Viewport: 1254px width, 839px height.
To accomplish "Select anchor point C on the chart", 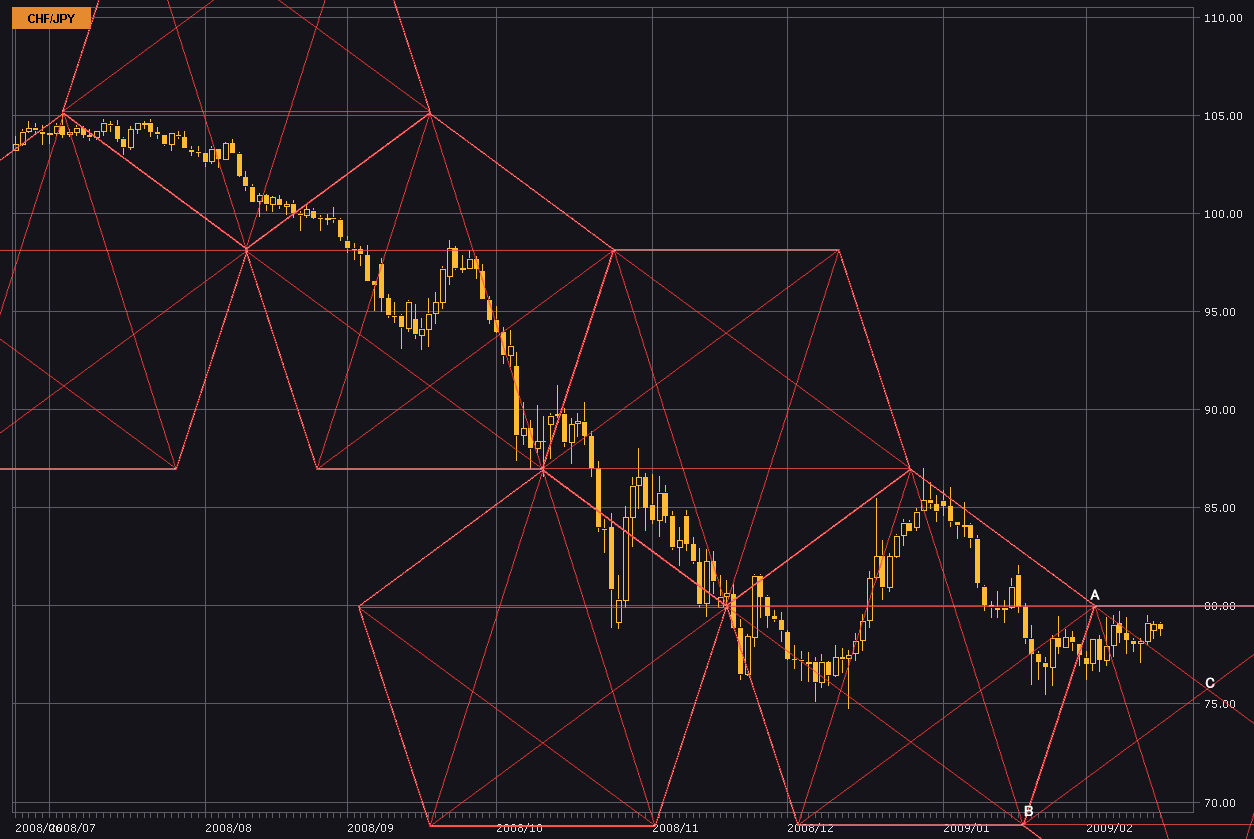I will [x=1210, y=683].
